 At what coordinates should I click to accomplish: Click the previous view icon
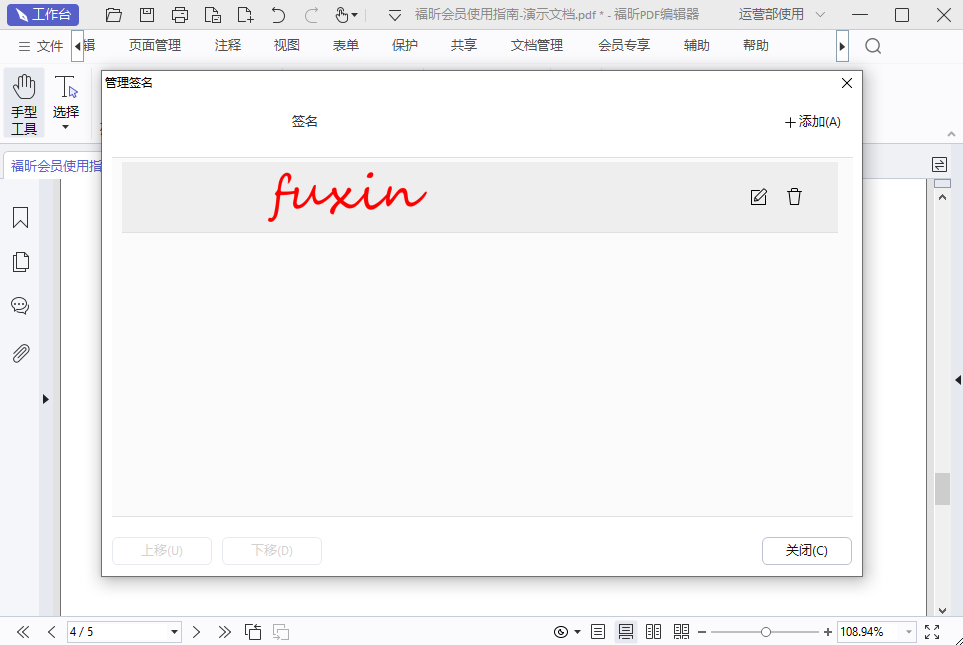pos(253,632)
